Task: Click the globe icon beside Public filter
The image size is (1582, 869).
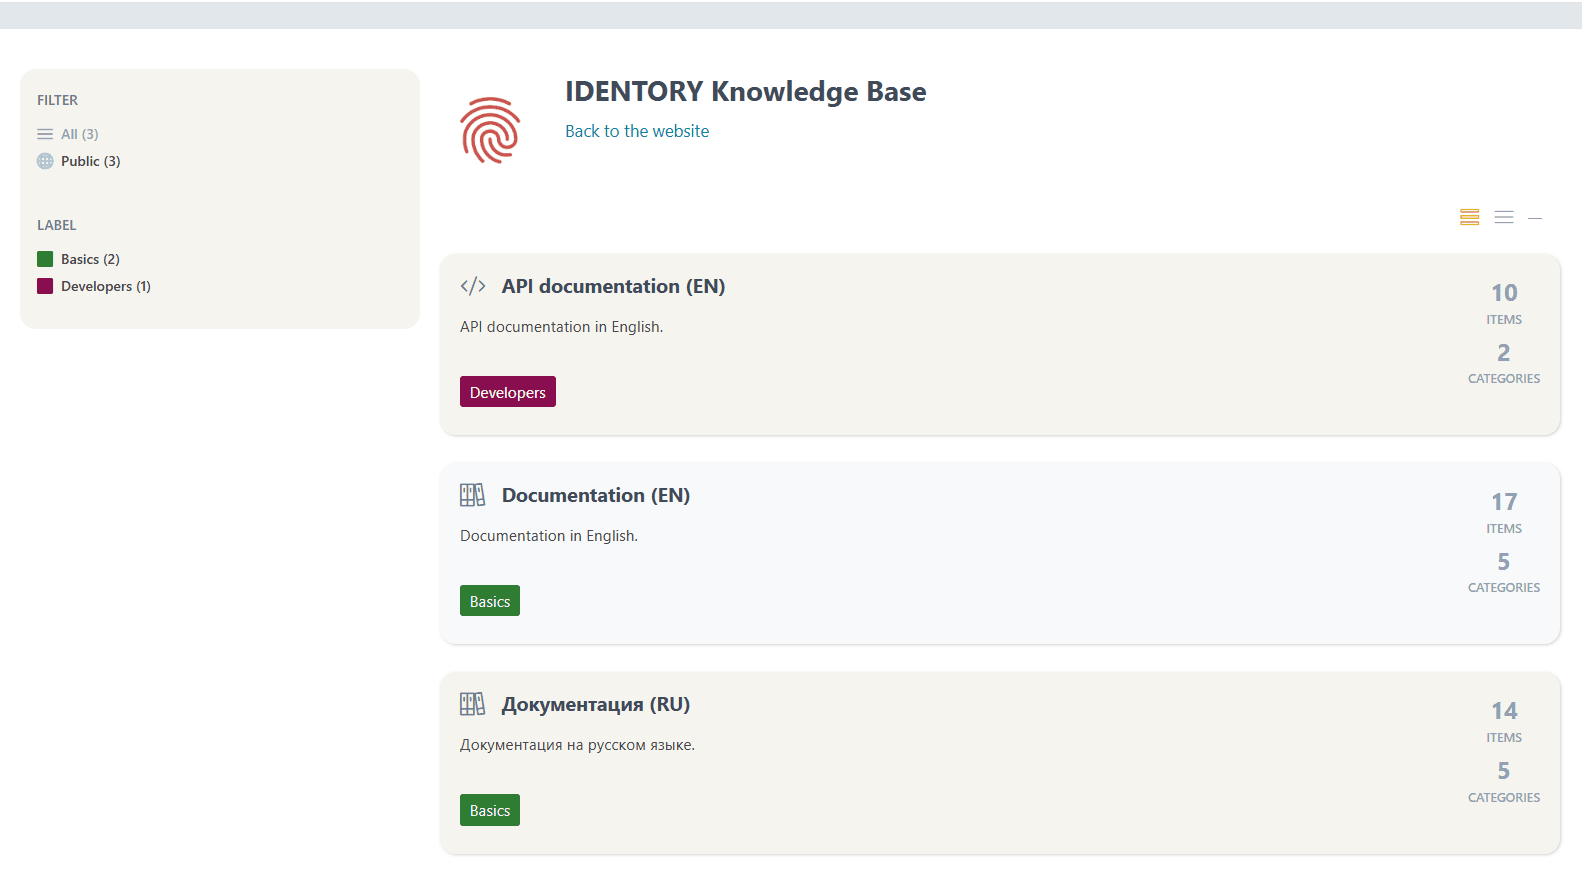Action: click(45, 161)
